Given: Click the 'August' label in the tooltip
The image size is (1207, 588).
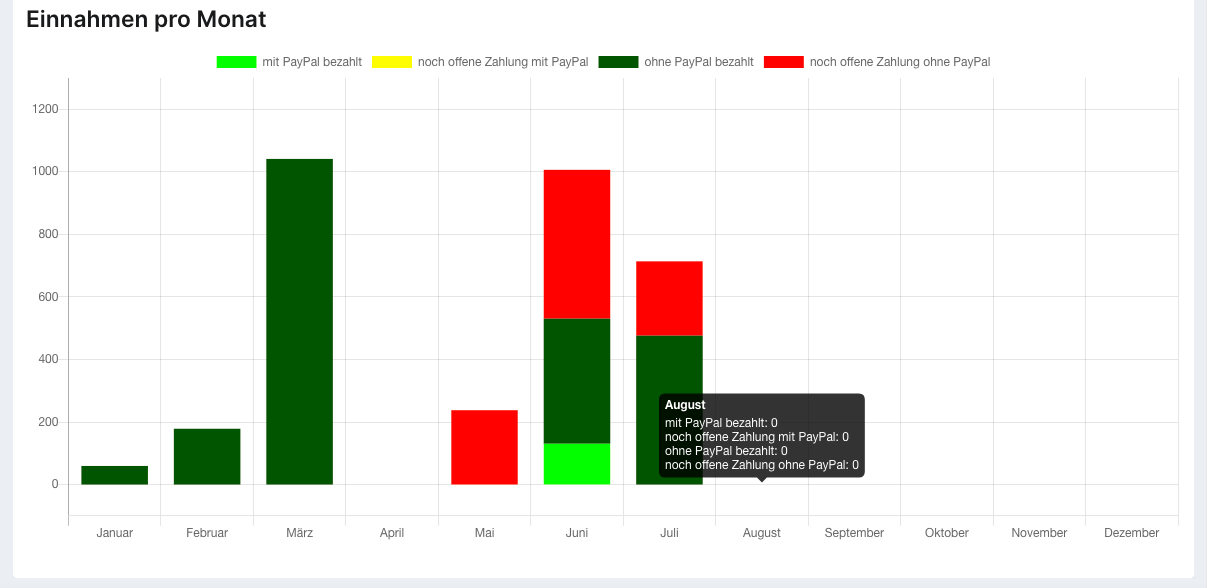Looking at the screenshot, I should click(x=686, y=405).
